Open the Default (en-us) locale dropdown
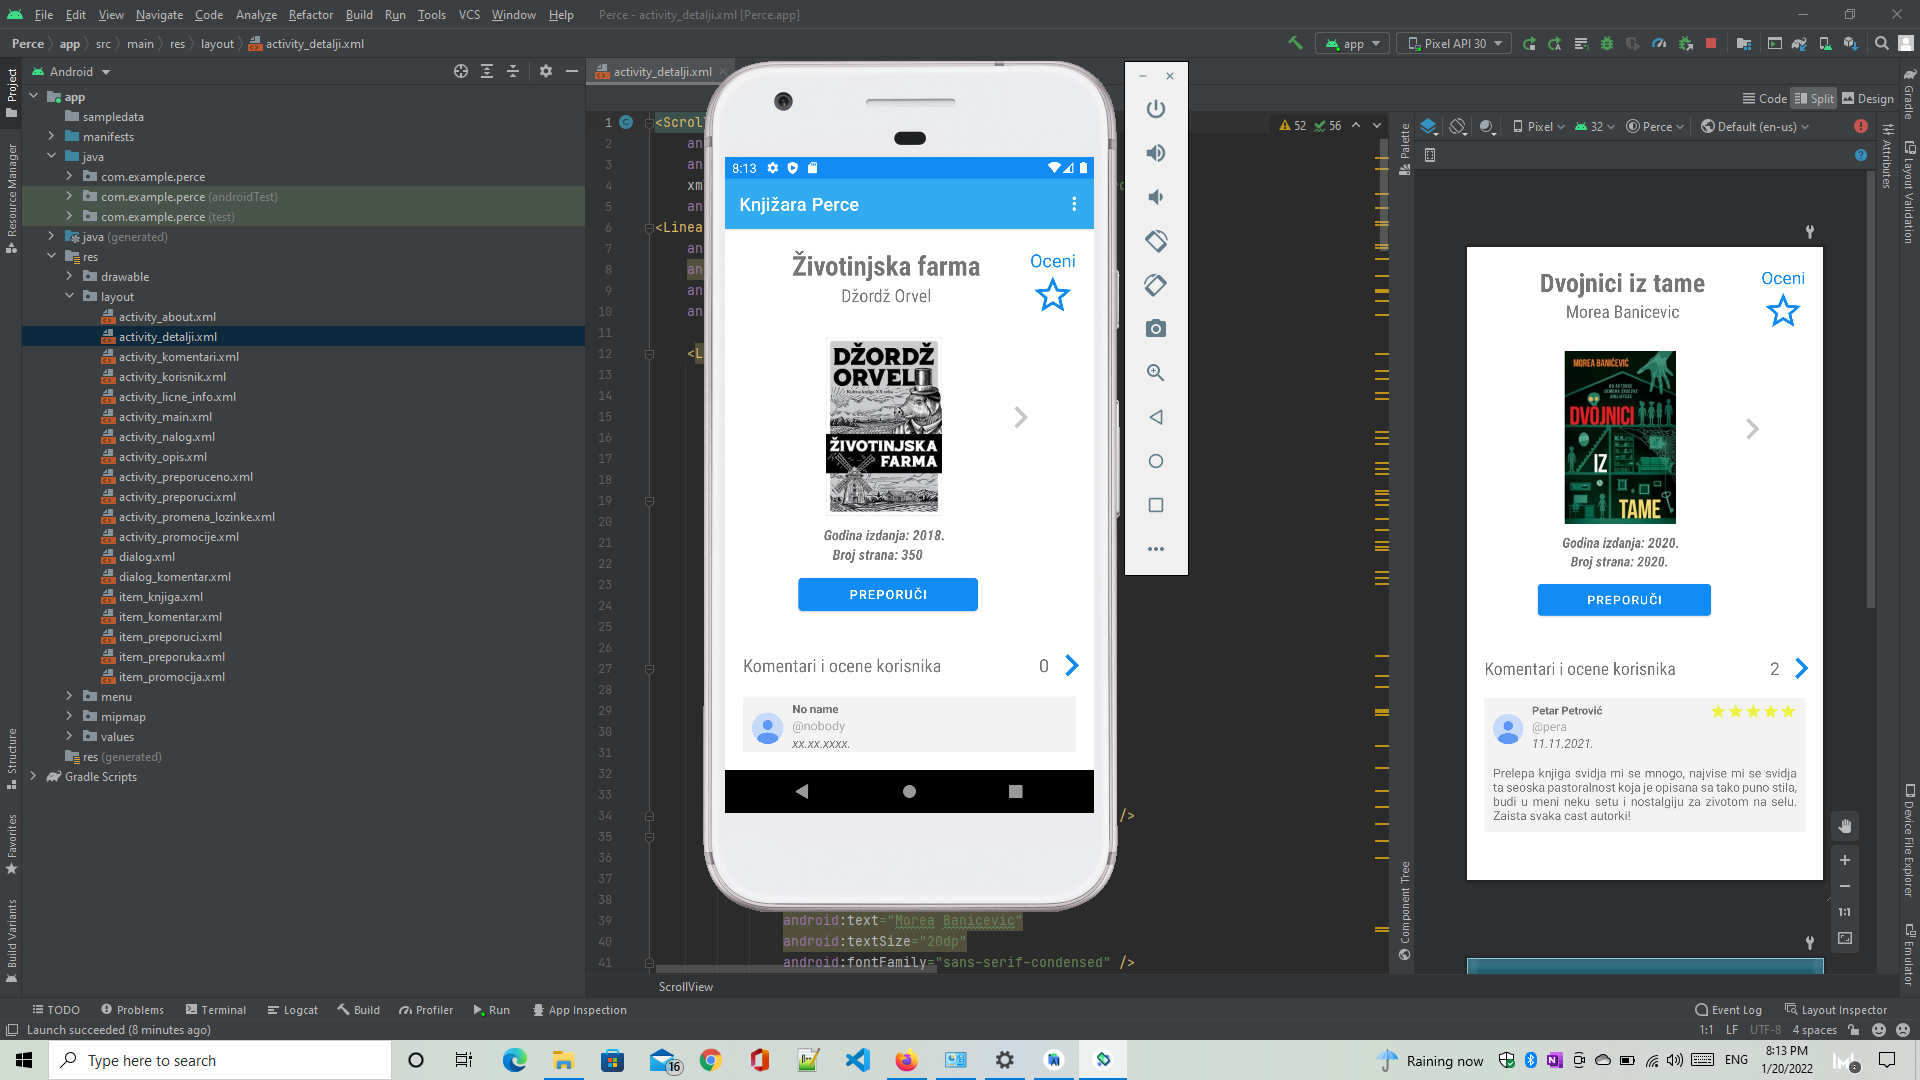The image size is (1920, 1080). click(1755, 126)
